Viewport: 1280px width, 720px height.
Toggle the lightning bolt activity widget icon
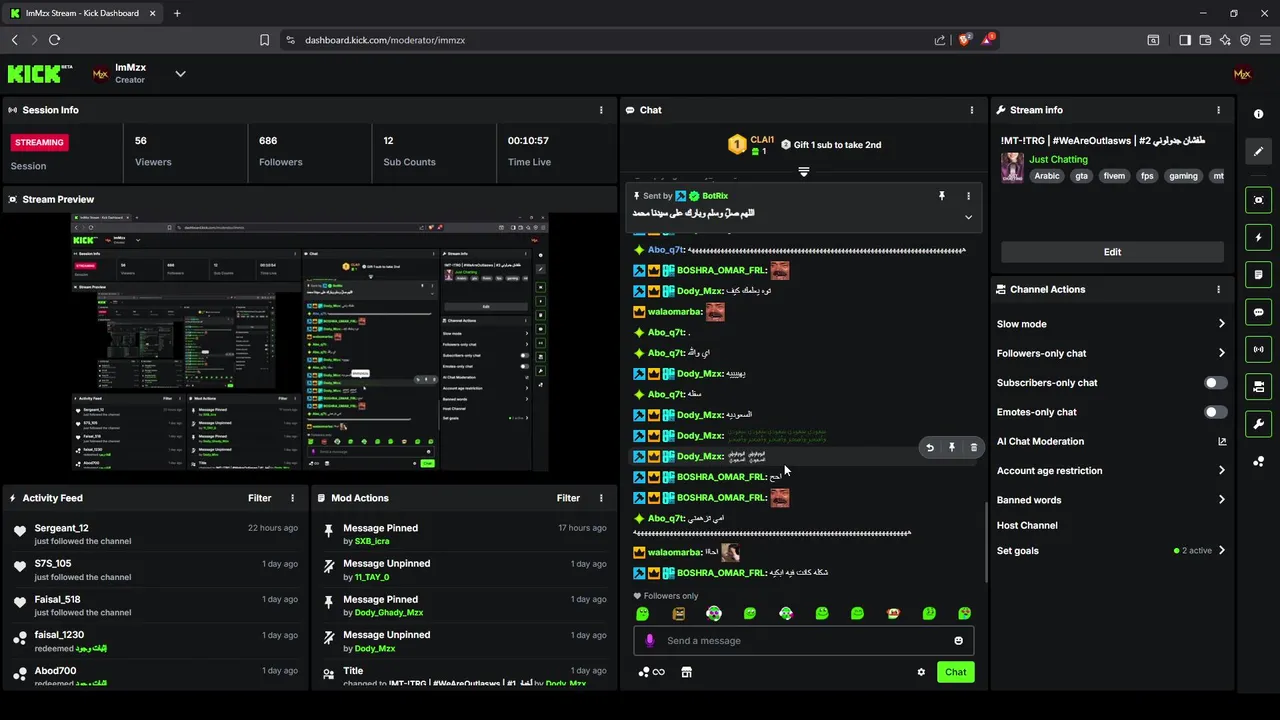[1258, 238]
